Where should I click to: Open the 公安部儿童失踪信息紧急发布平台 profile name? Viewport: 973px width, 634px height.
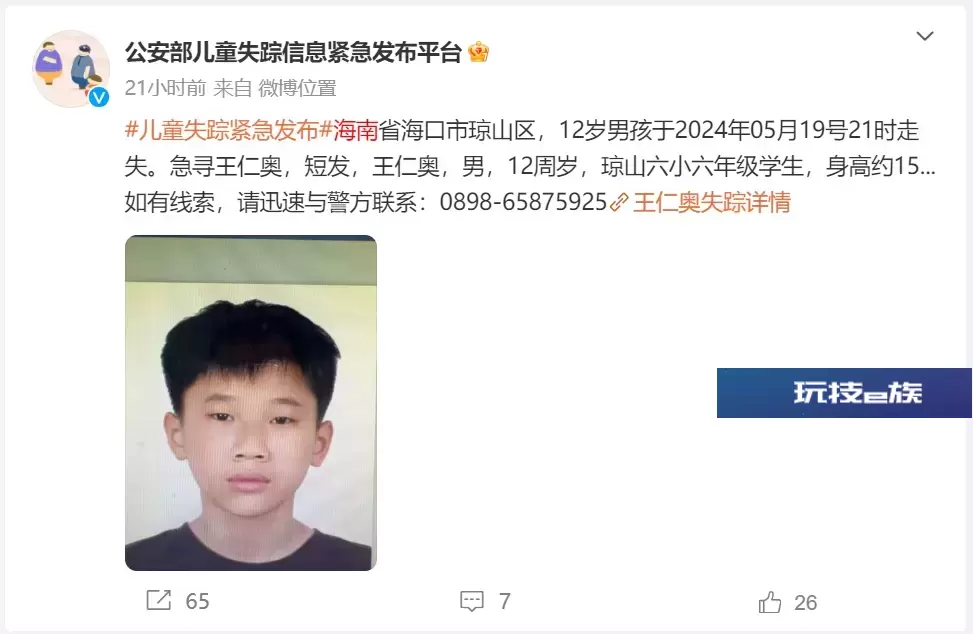click(294, 52)
